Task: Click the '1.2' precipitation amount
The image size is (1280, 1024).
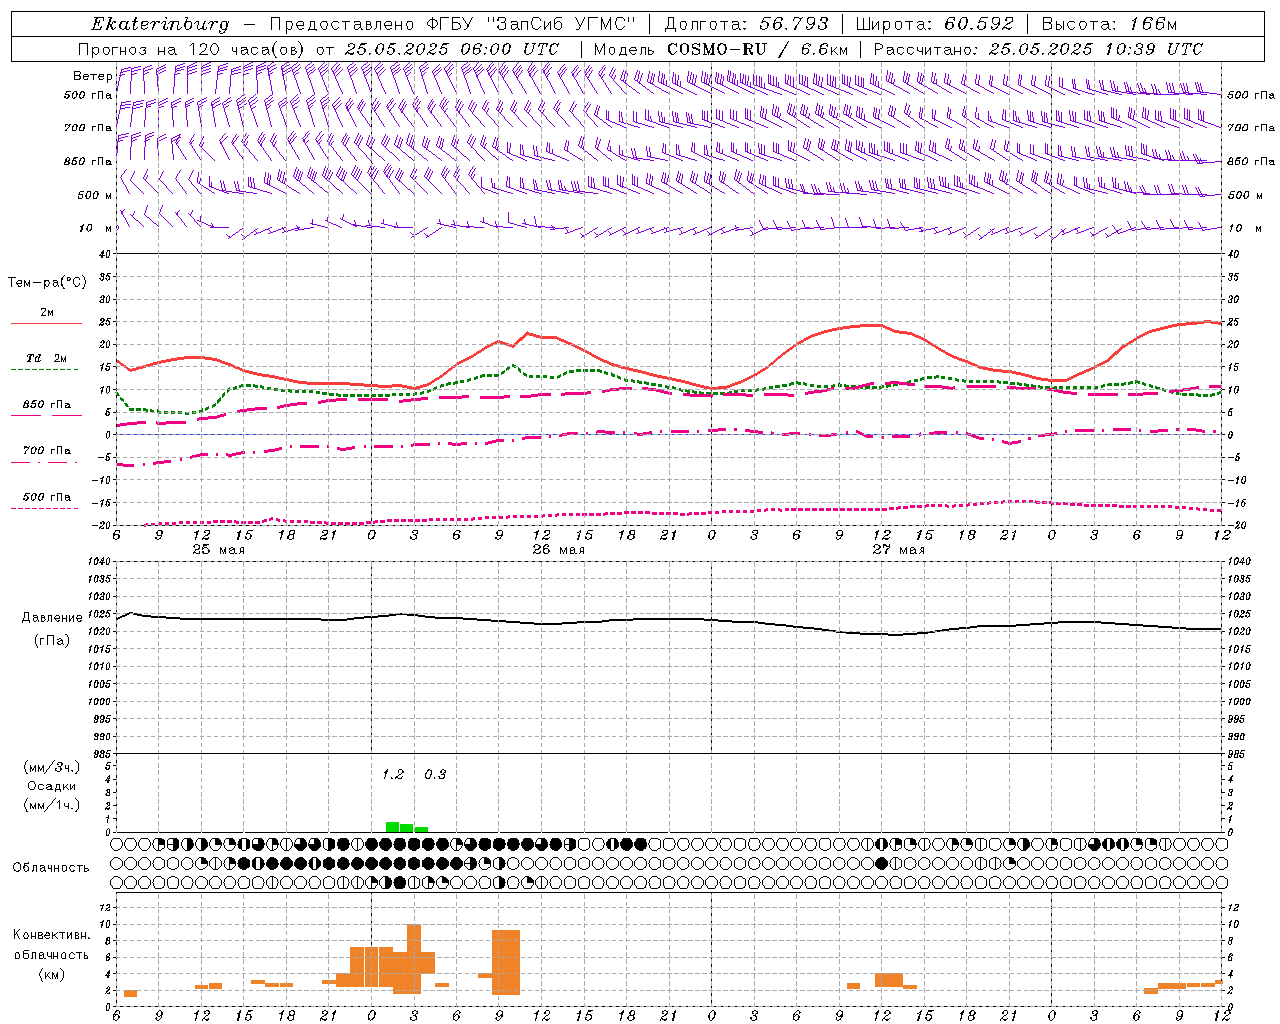Action: [393, 775]
